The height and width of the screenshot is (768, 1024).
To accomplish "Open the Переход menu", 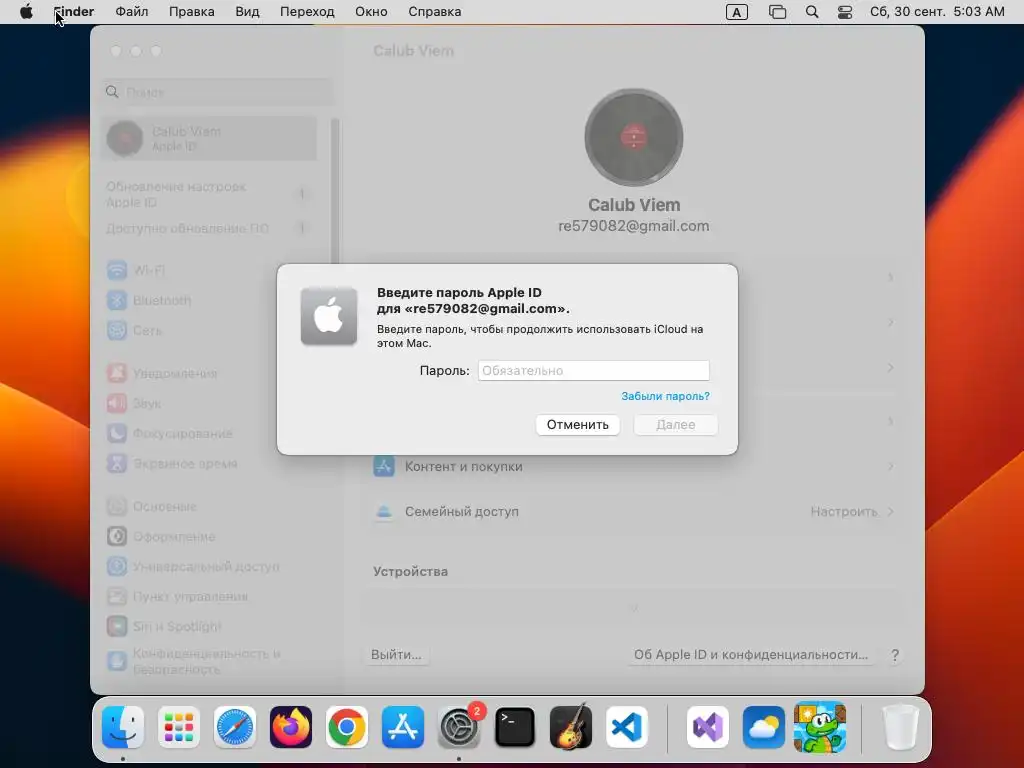I will coord(307,12).
